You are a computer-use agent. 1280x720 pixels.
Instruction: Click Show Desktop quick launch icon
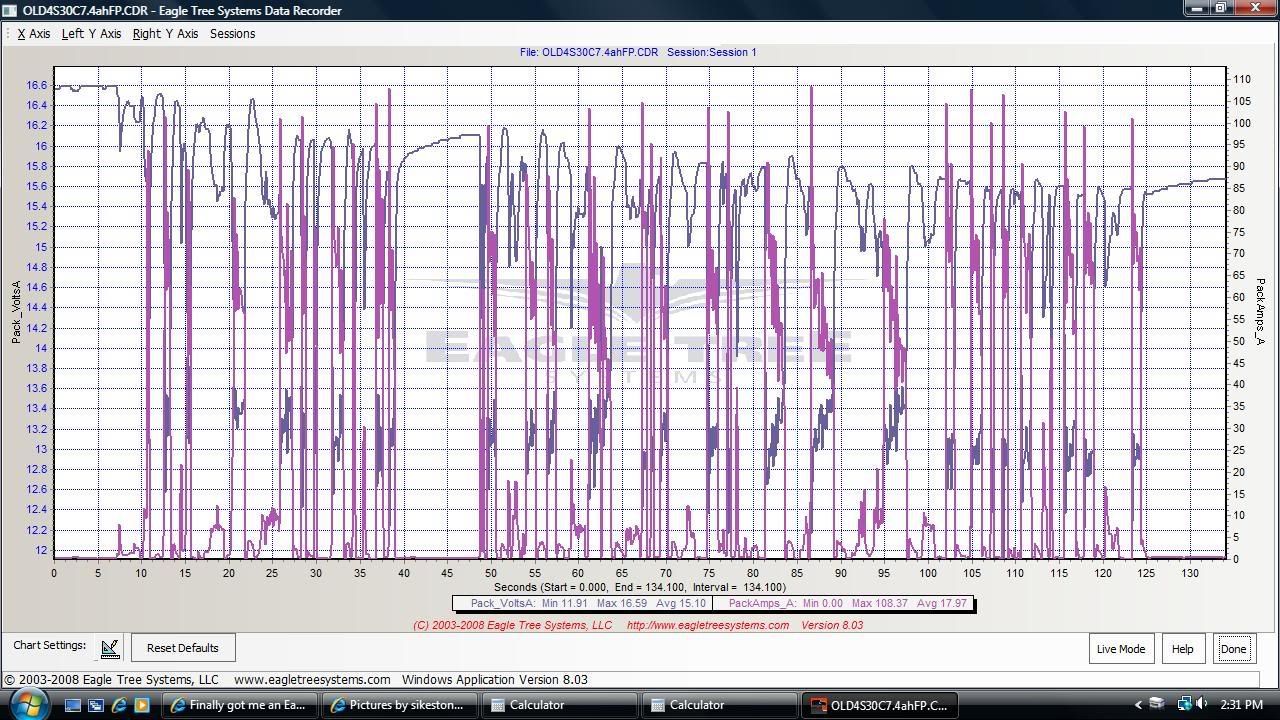pos(73,705)
